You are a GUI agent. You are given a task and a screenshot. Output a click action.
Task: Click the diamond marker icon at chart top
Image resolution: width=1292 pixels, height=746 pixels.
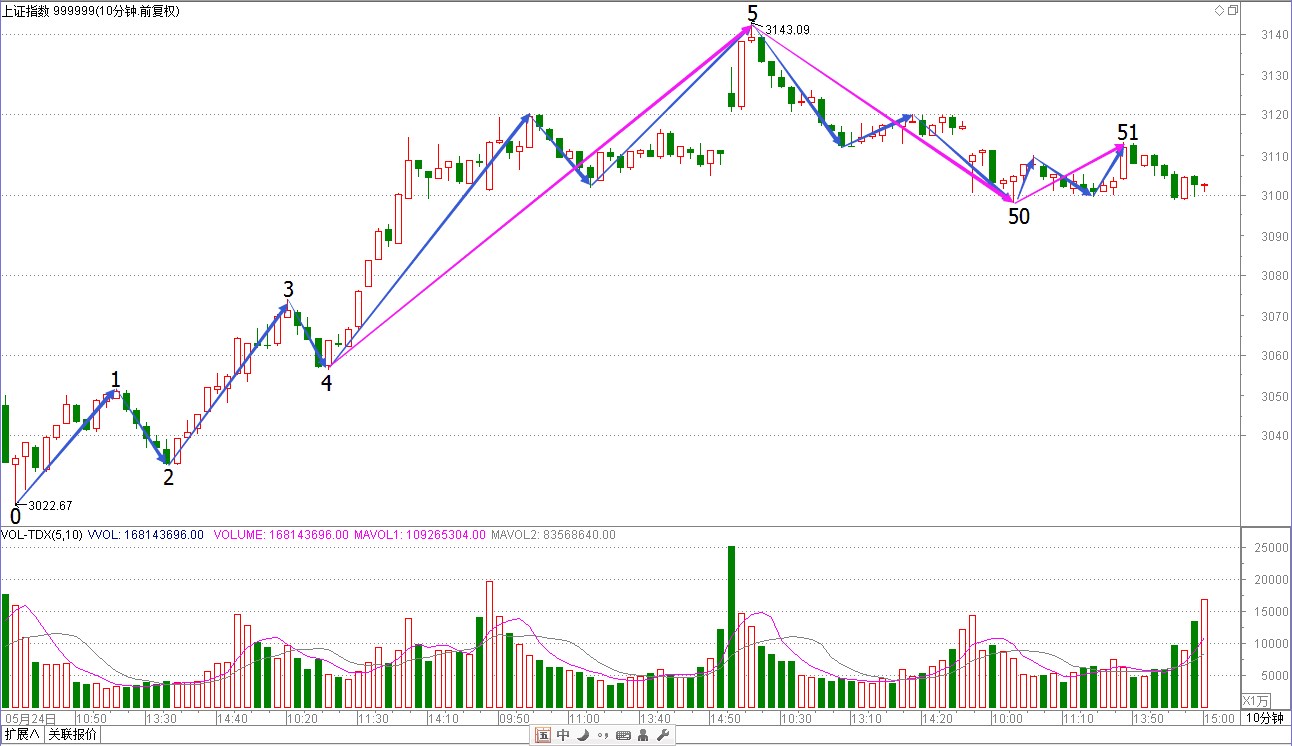click(1219, 10)
